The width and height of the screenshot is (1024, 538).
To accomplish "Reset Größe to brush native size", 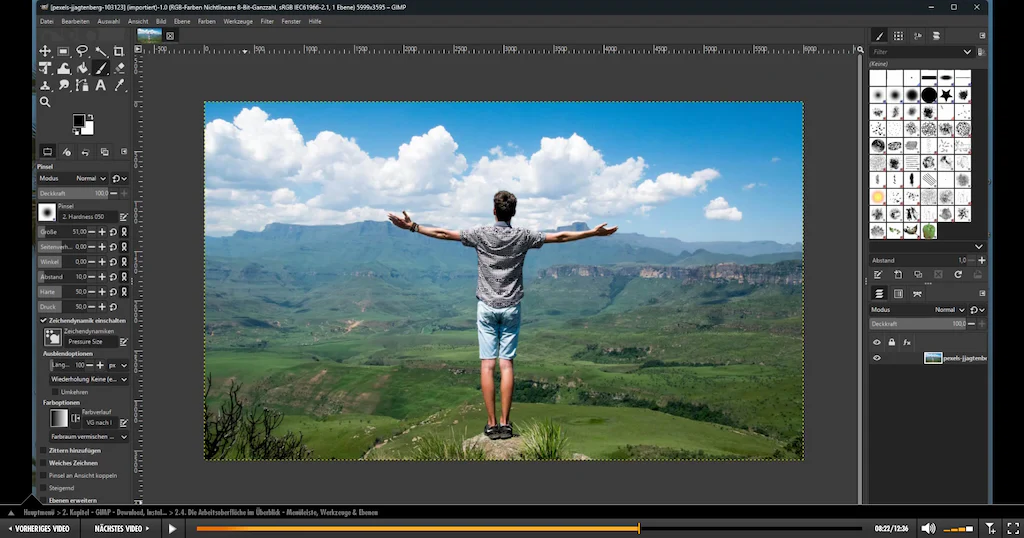I will pos(113,232).
